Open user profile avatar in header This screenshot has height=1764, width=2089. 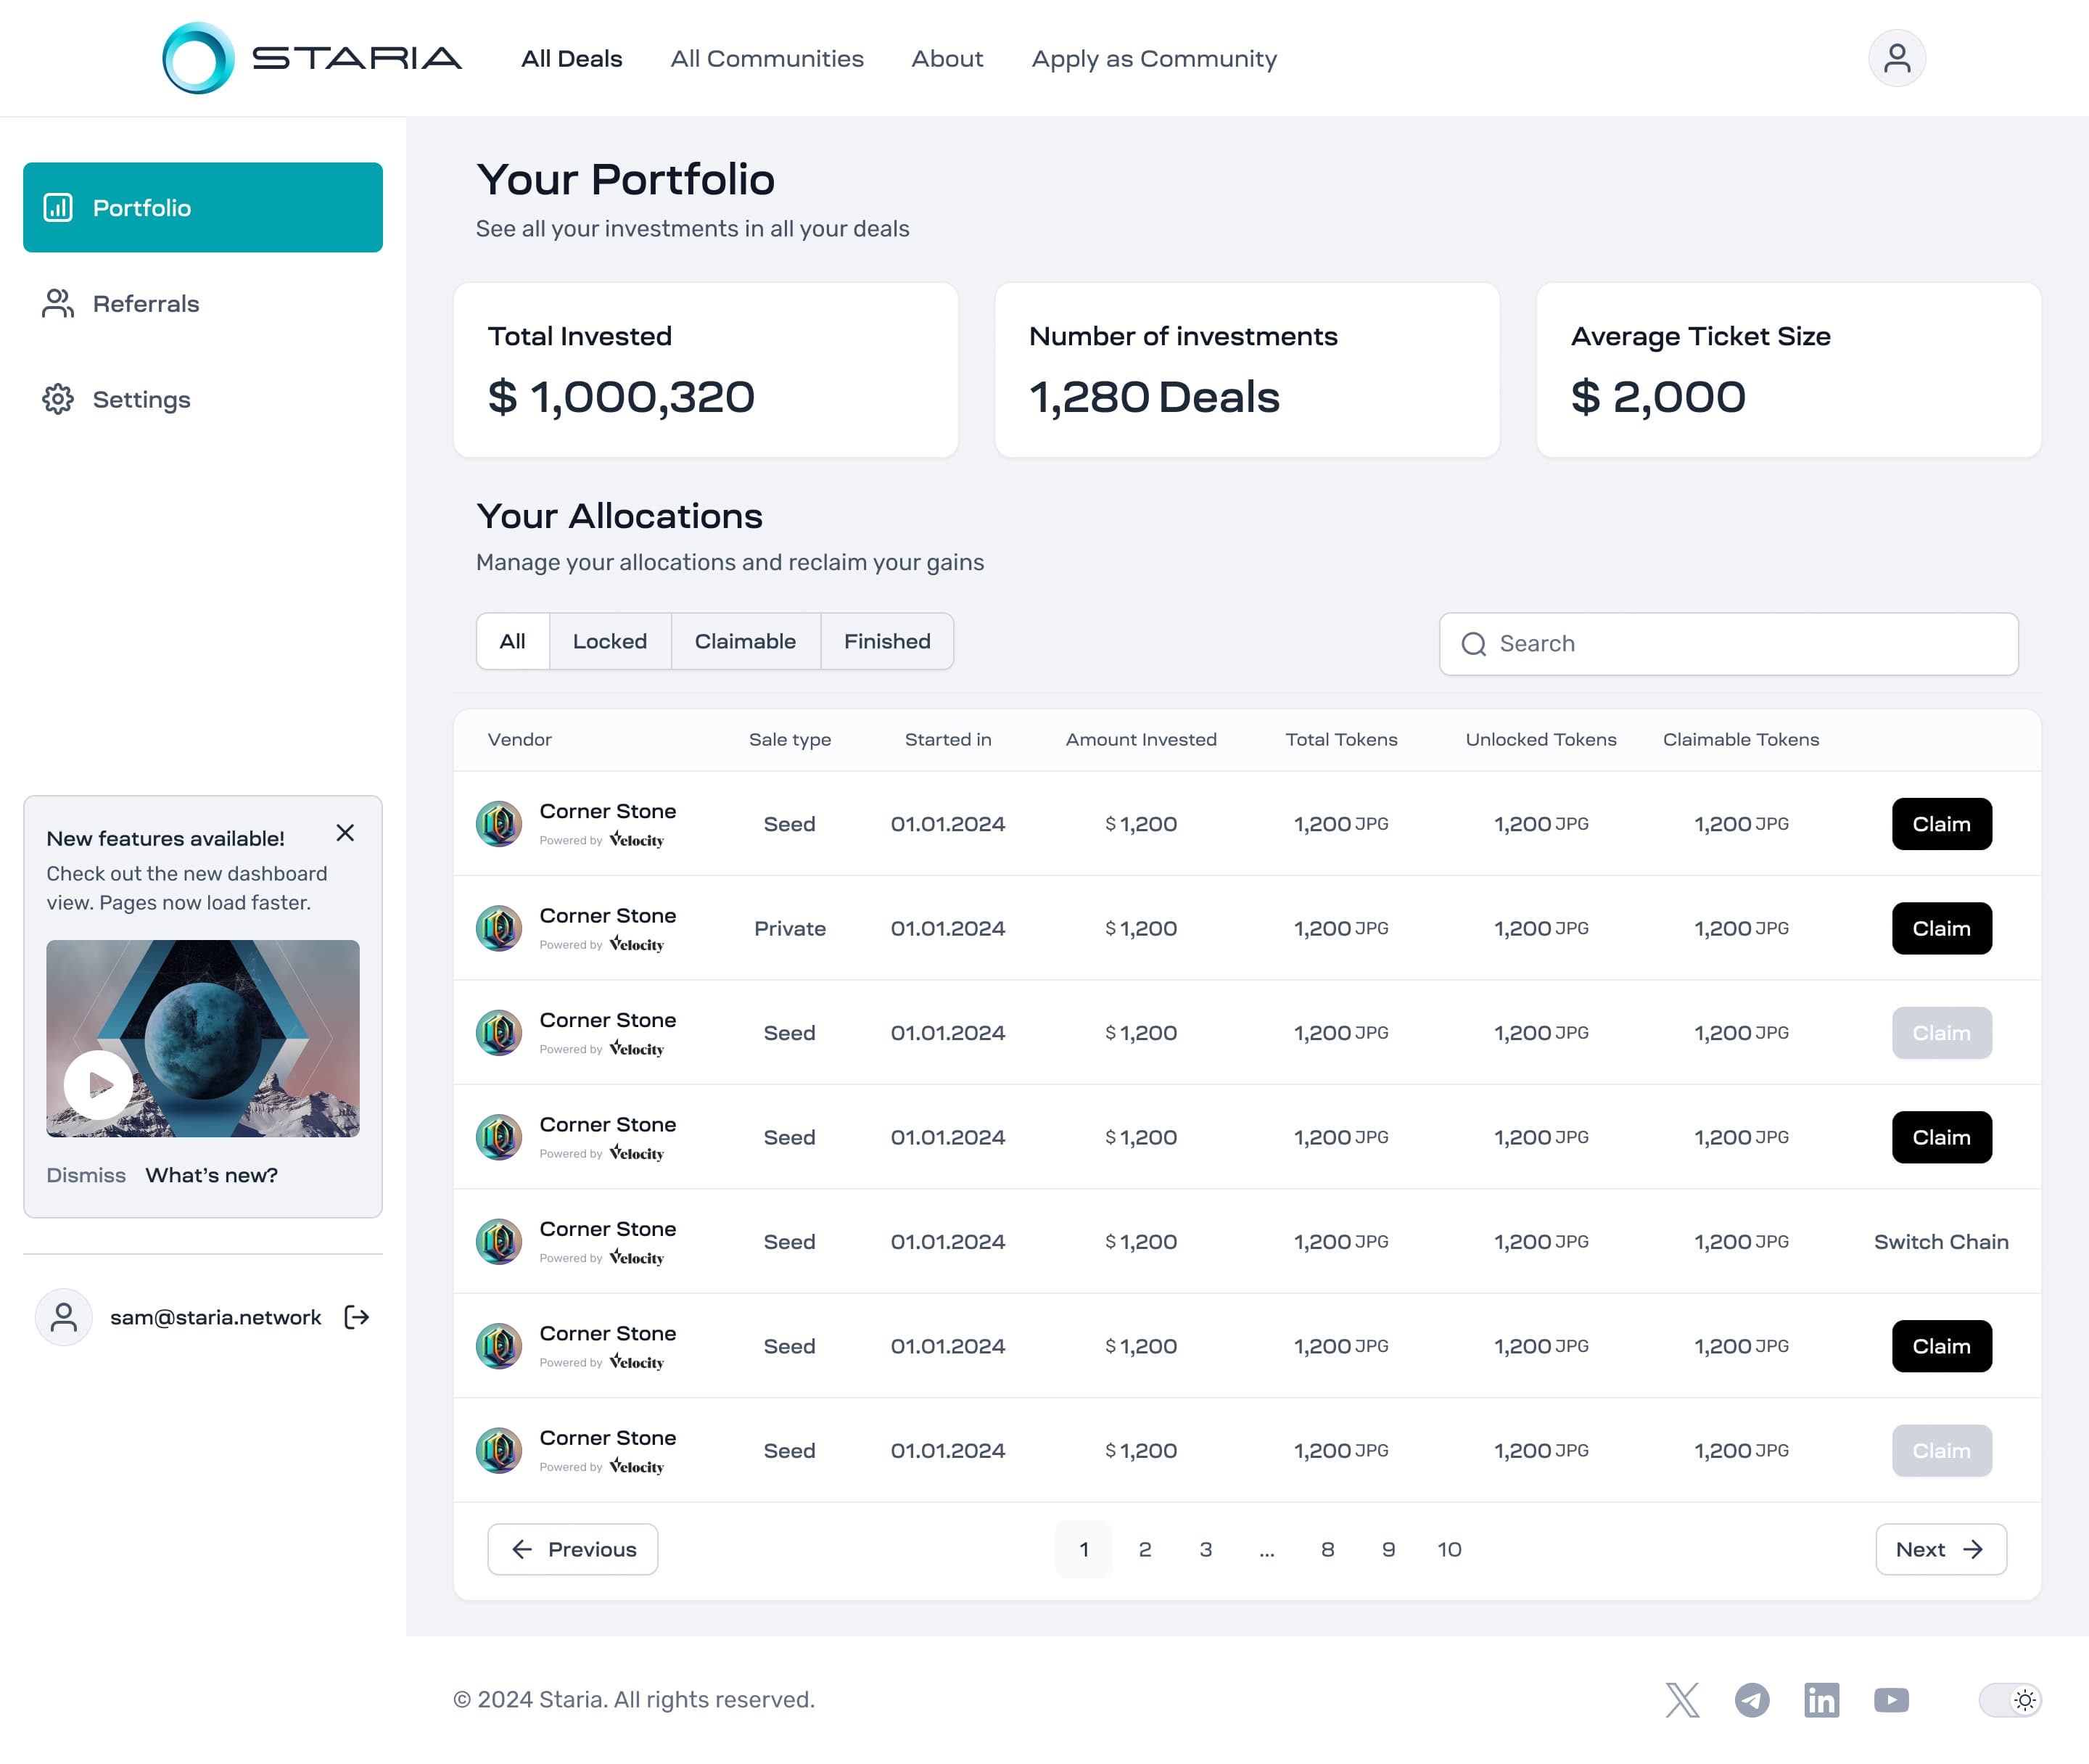coord(1896,58)
